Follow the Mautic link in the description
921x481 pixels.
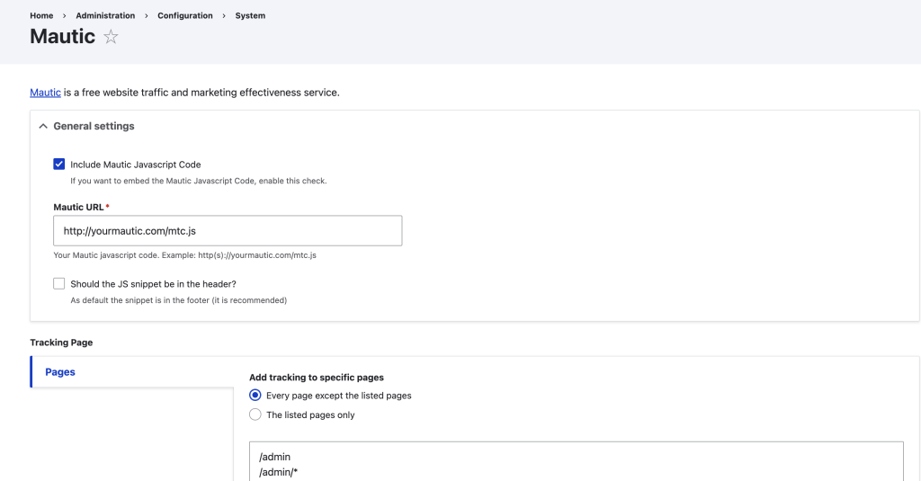pyautogui.click(x=45, y=92)
